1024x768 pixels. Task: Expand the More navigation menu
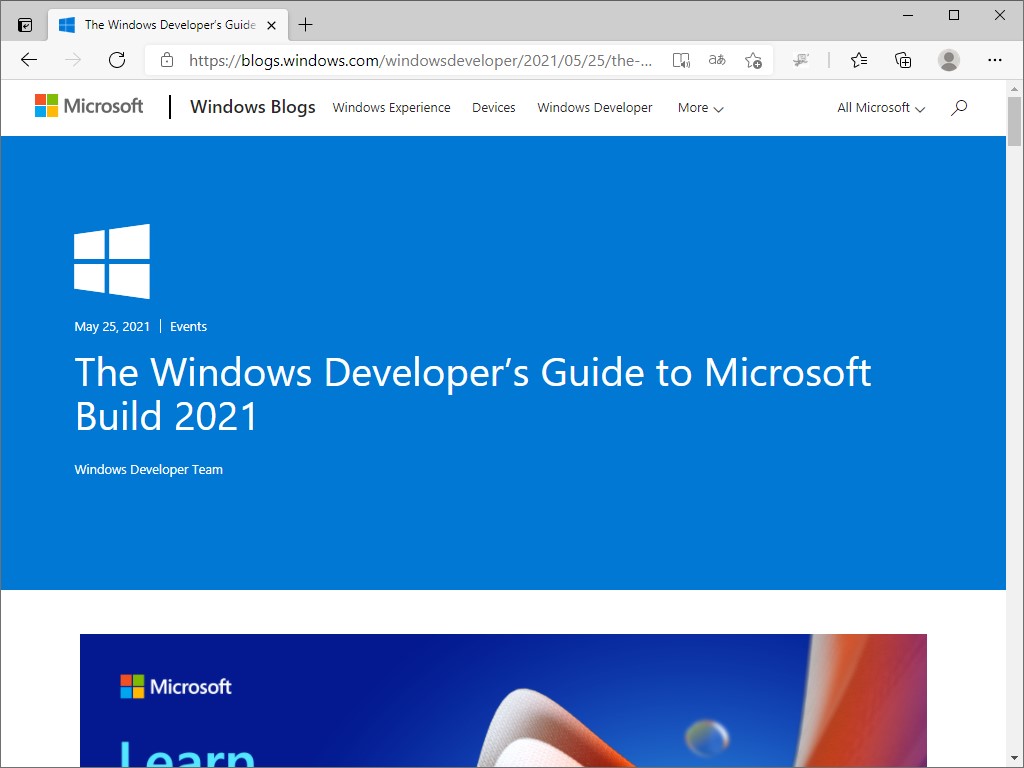tap(699, 108)
